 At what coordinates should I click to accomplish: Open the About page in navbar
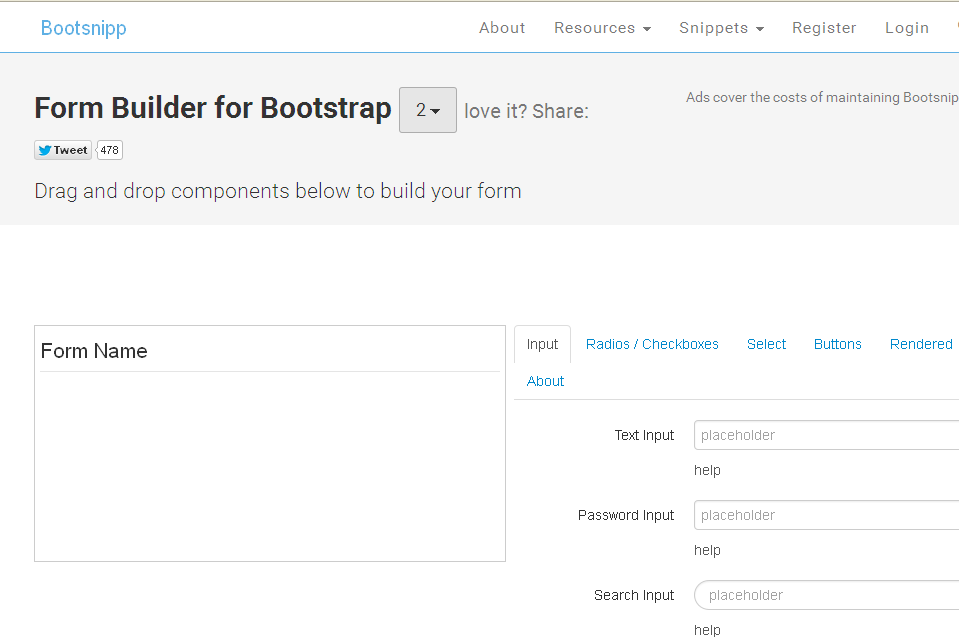[x=502, y=28]
